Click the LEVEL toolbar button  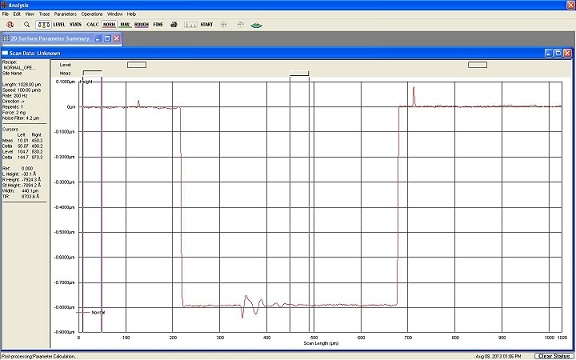pos(59,25)
